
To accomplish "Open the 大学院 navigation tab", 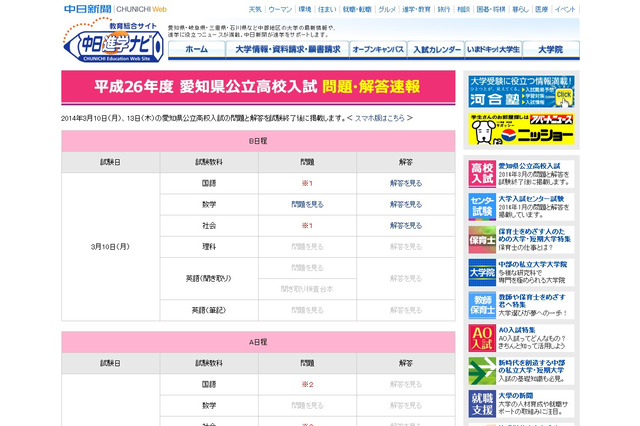I will pyautogui.click(x=551, y=50).
